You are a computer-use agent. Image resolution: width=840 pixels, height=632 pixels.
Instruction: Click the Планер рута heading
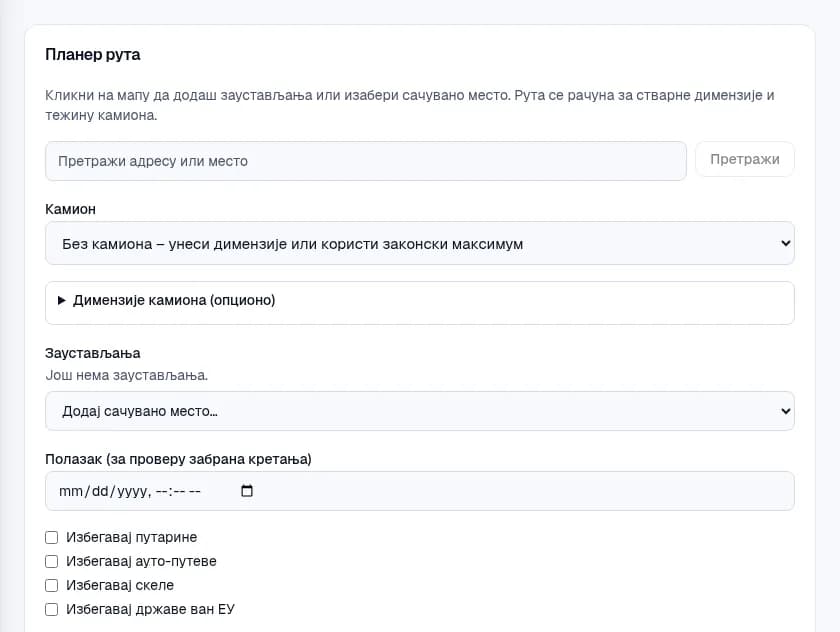click(x=93, y=55)
